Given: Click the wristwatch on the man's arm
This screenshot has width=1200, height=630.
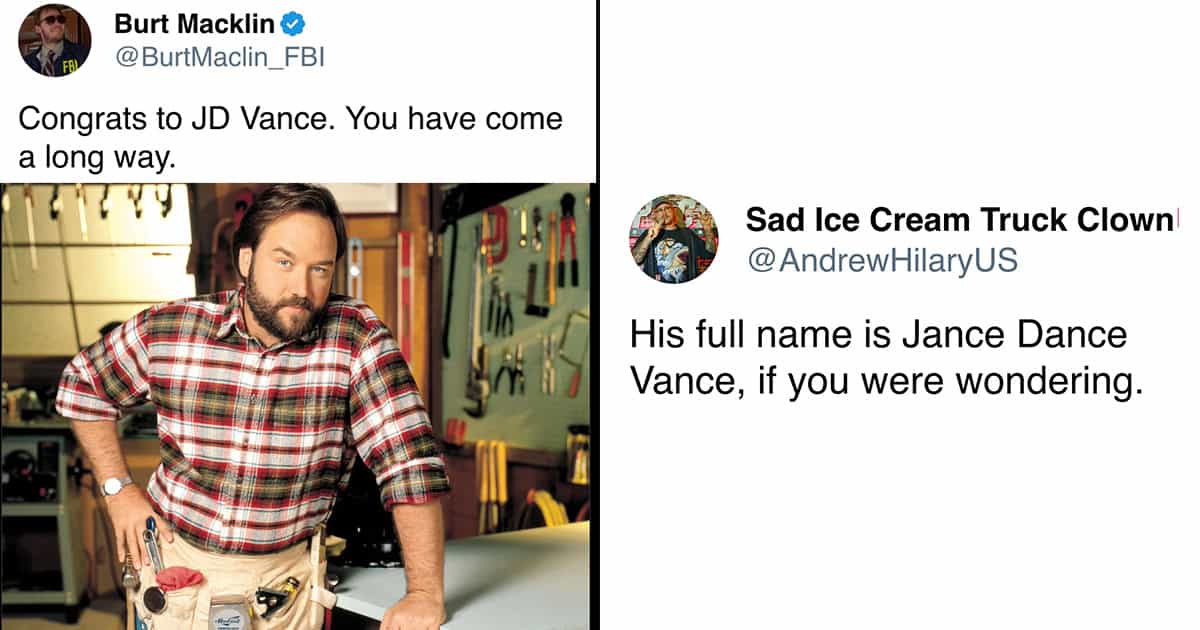Looking at the screenshot, I should click(x=115, y=486).
